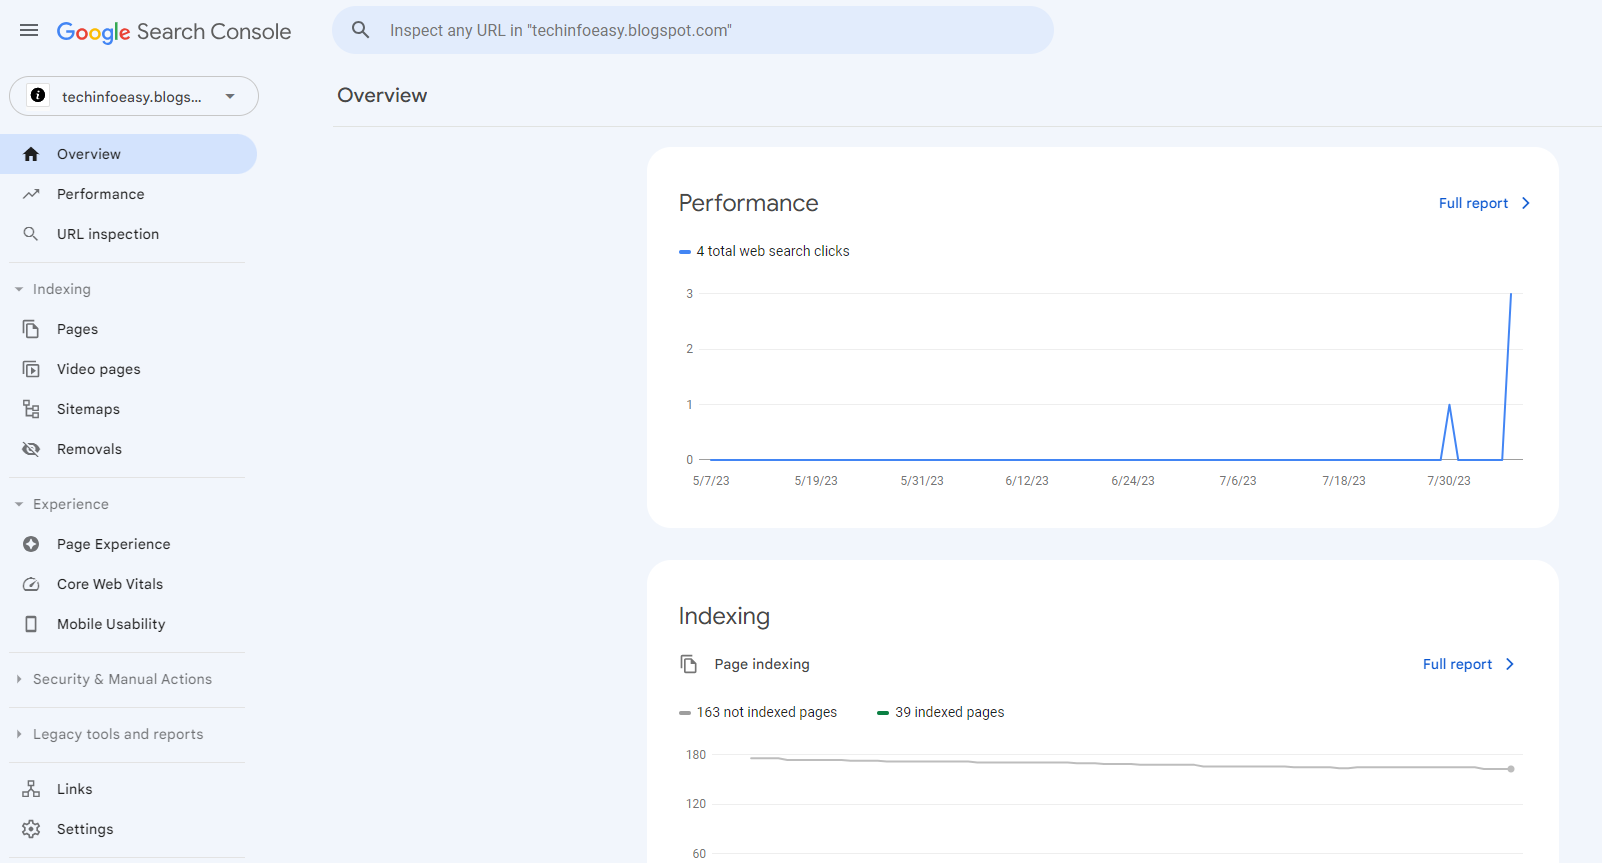Screen dimensions: 1602x863
Task: Open the Performance Full report link
Action: [1484, 203]
